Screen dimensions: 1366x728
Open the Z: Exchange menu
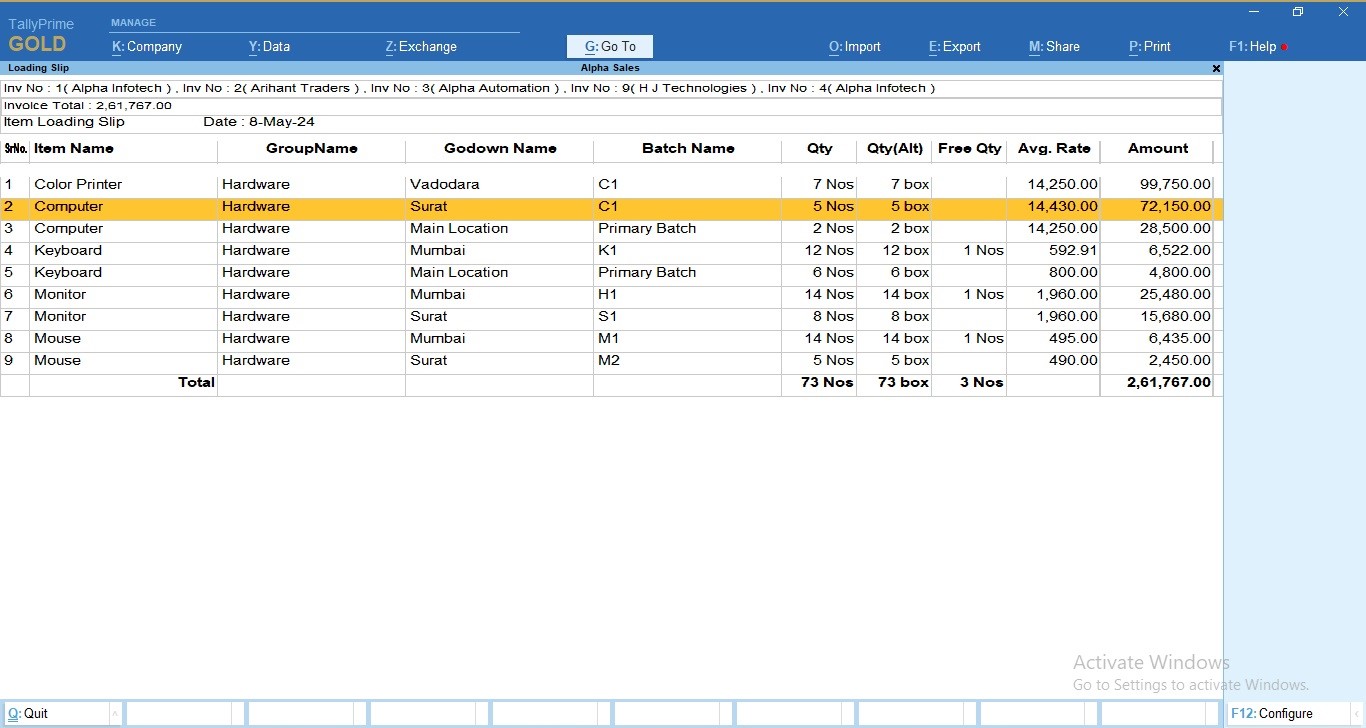[x=420, y=46]
